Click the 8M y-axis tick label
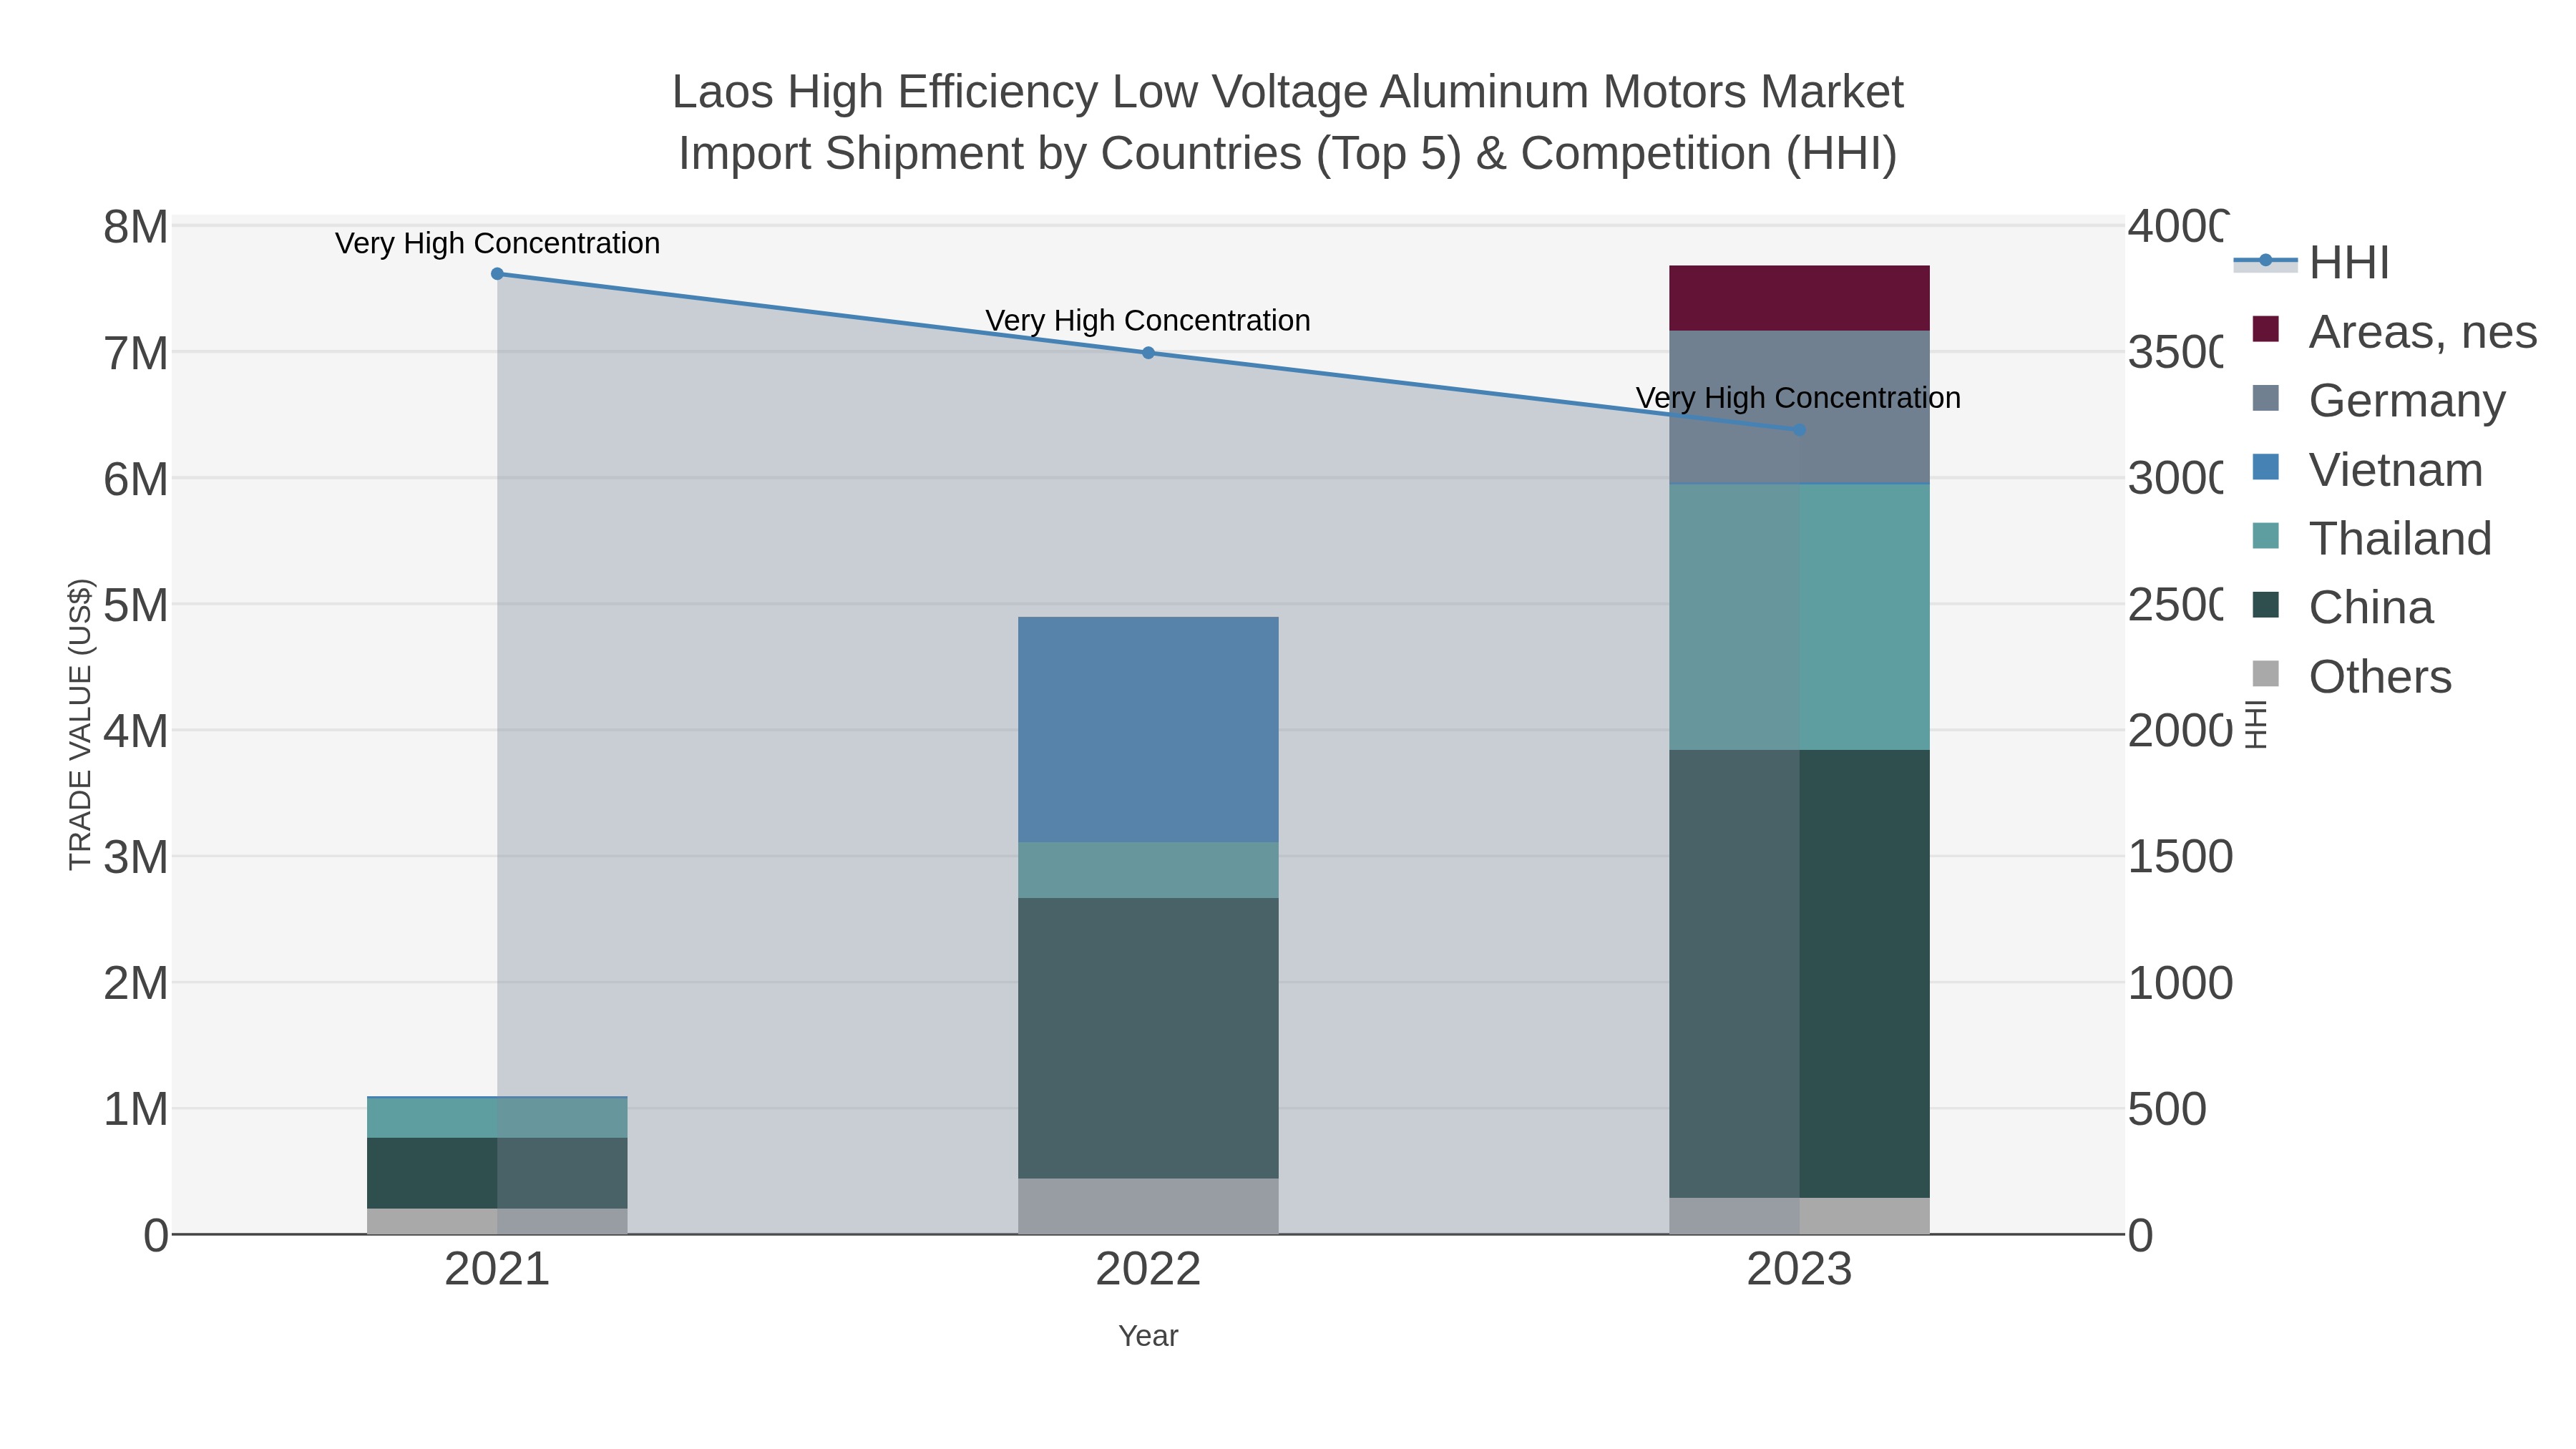This screenshot has height=1449, width=2576. tap(136, 227)
